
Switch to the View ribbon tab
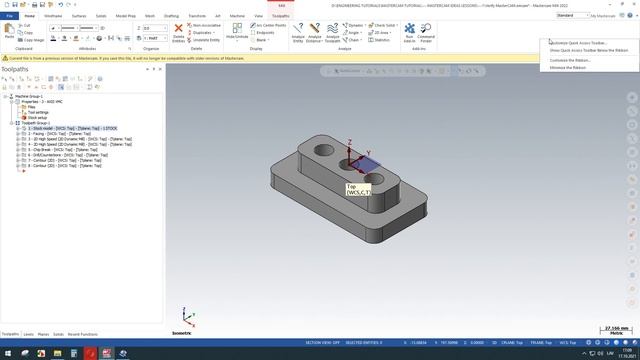coord(258,16)
